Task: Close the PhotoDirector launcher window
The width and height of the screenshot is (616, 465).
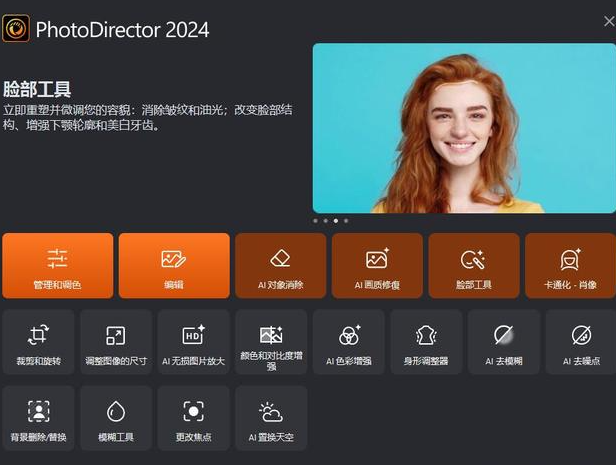Action: (x=609, y=21)
